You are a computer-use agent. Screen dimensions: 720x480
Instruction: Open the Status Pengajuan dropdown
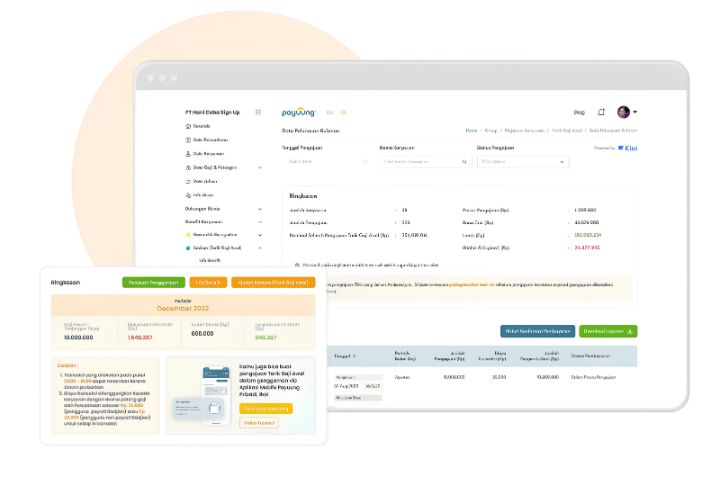(x=523, y=162)
